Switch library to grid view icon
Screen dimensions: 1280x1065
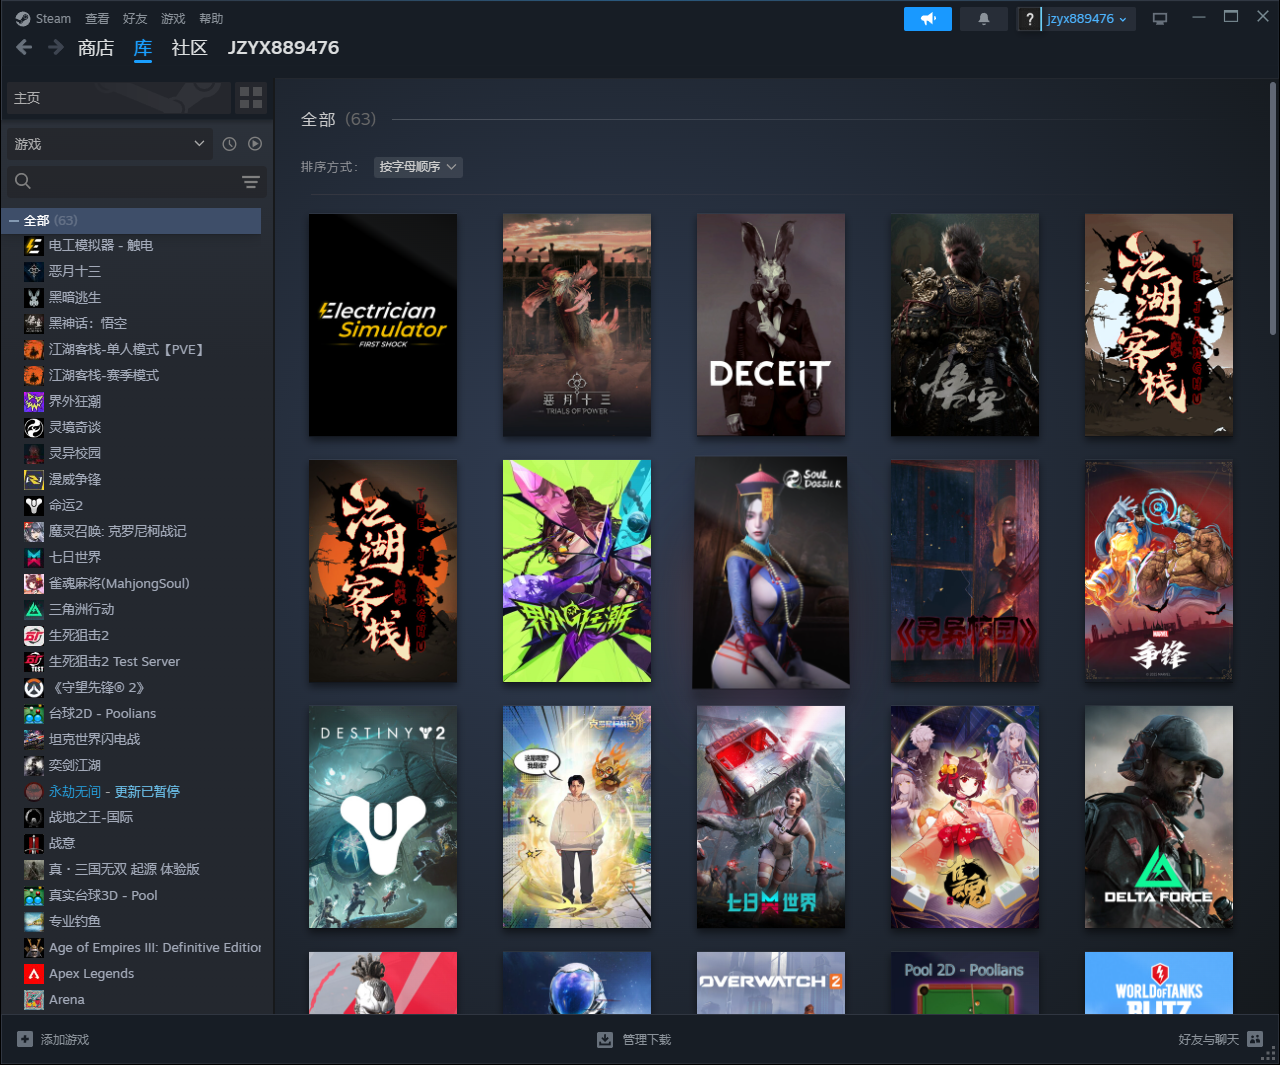click(x=251, y=97)
